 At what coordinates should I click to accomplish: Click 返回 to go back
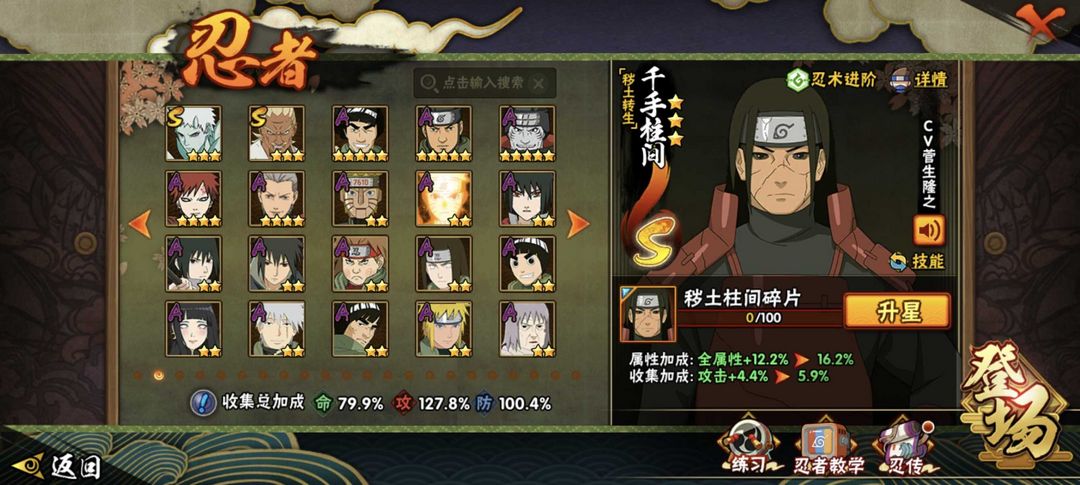pyautogui.click(x=57, y=467)
